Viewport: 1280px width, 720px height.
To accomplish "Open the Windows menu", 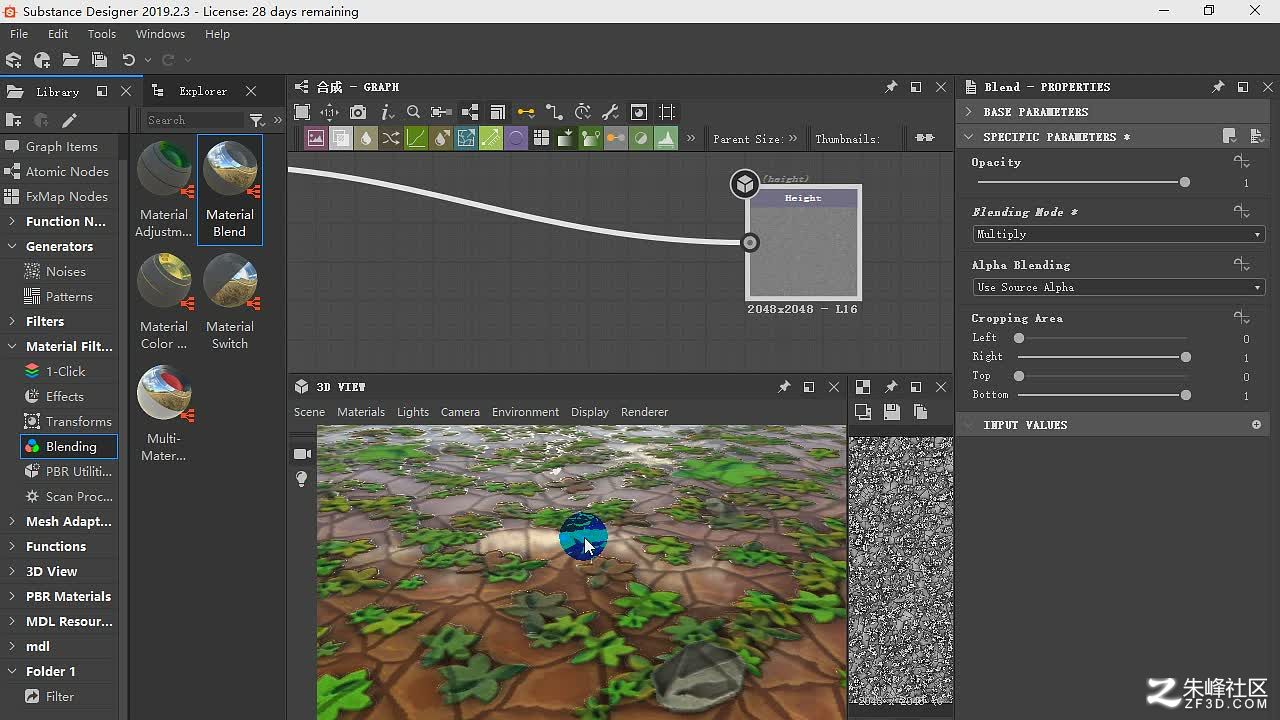I will coord(160,34).
